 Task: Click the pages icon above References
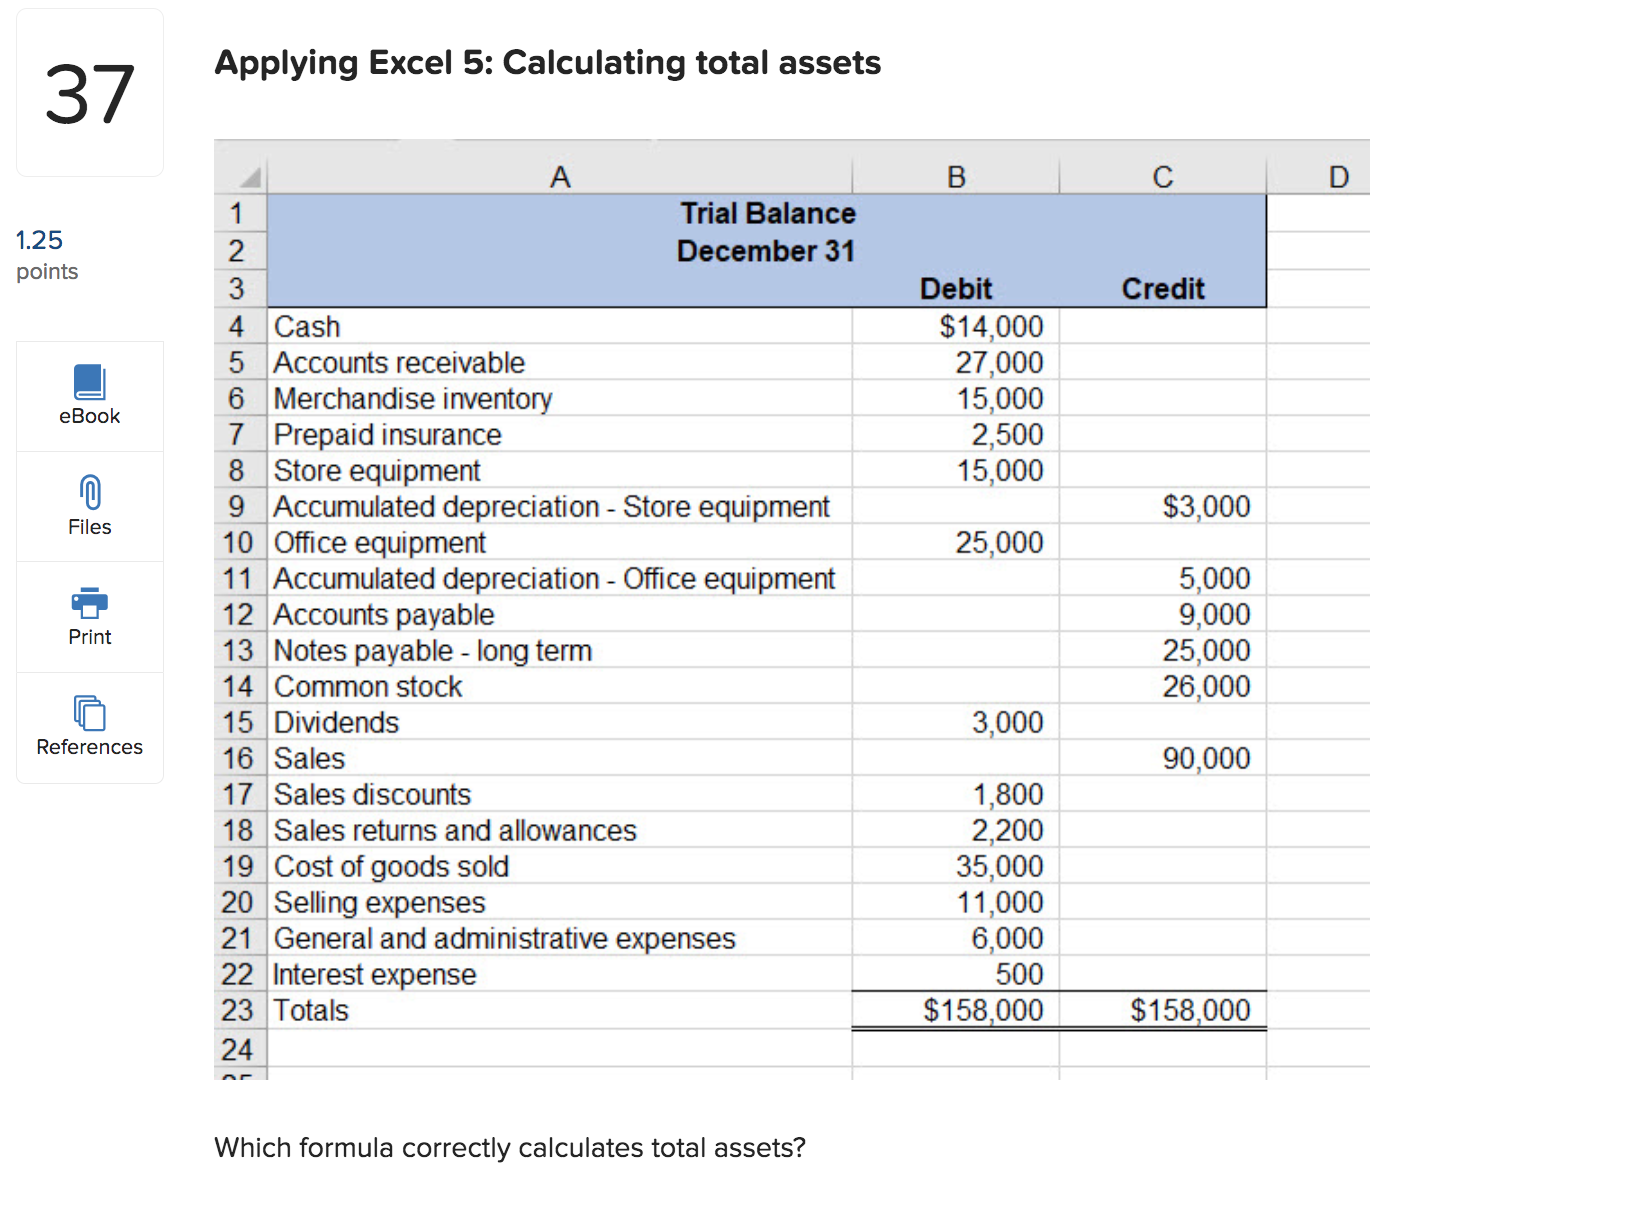[89, 711]
